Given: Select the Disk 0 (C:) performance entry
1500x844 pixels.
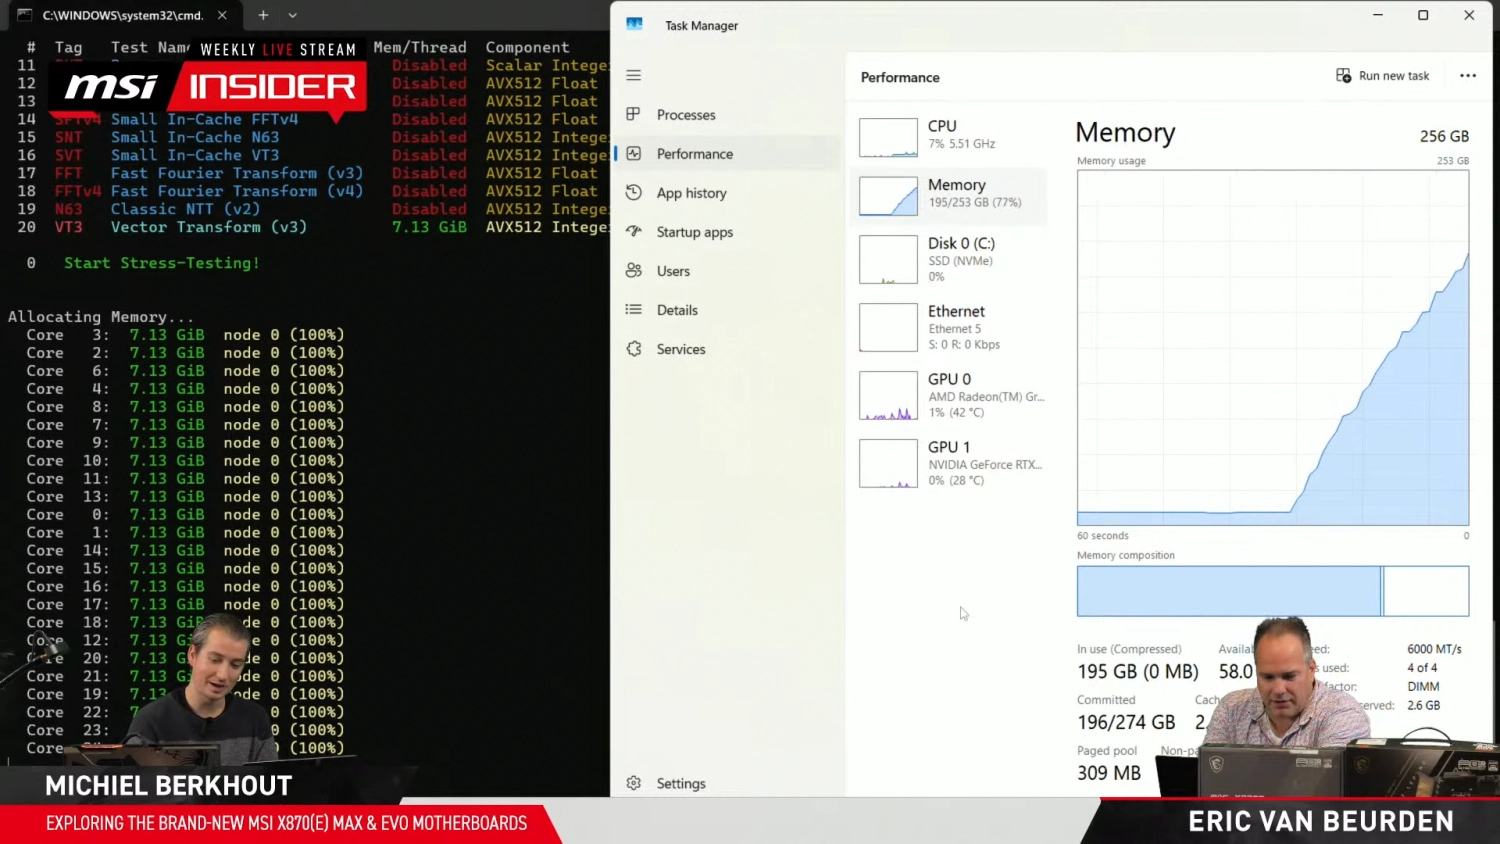Looking at the screenshot, I should [950, 259].
